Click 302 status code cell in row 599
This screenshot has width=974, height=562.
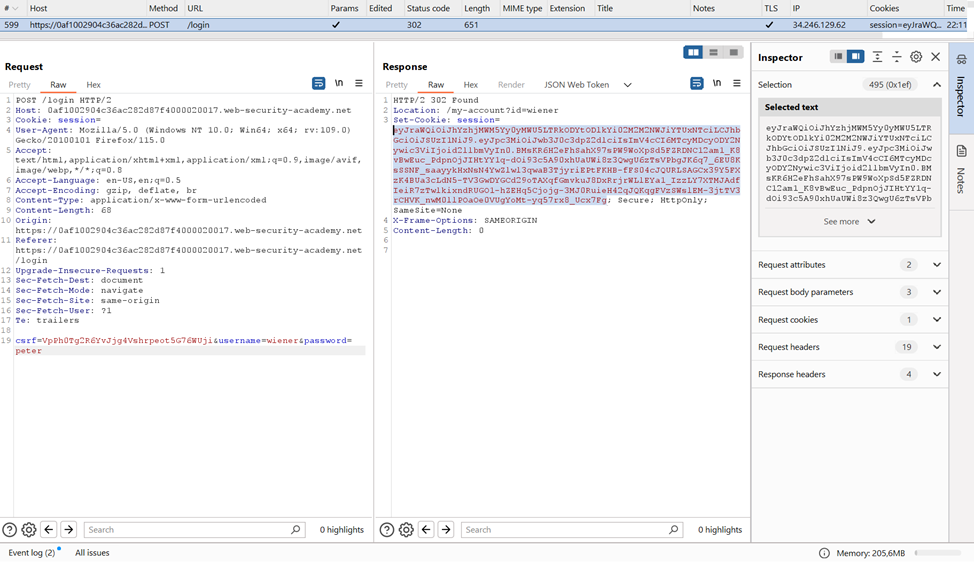pyautogui.click(x=414, y=25)
